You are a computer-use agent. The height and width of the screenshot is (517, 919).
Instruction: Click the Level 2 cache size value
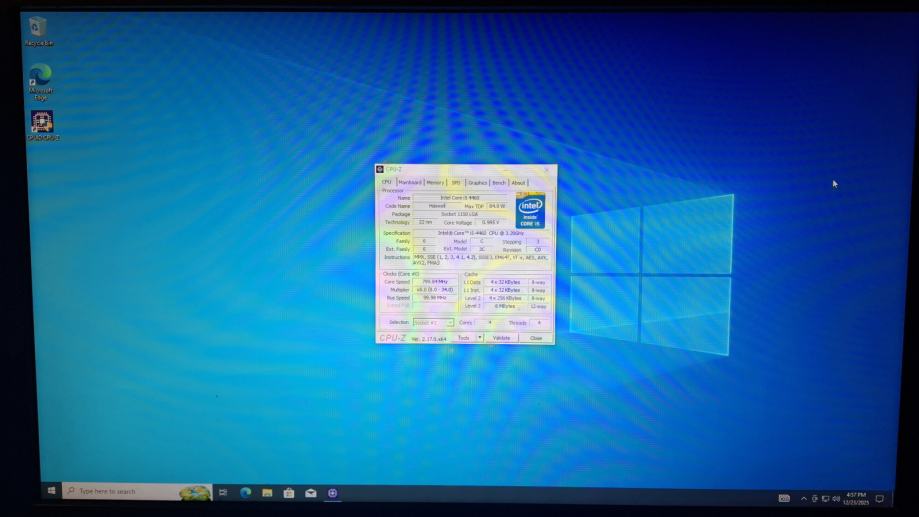point(506,298)
